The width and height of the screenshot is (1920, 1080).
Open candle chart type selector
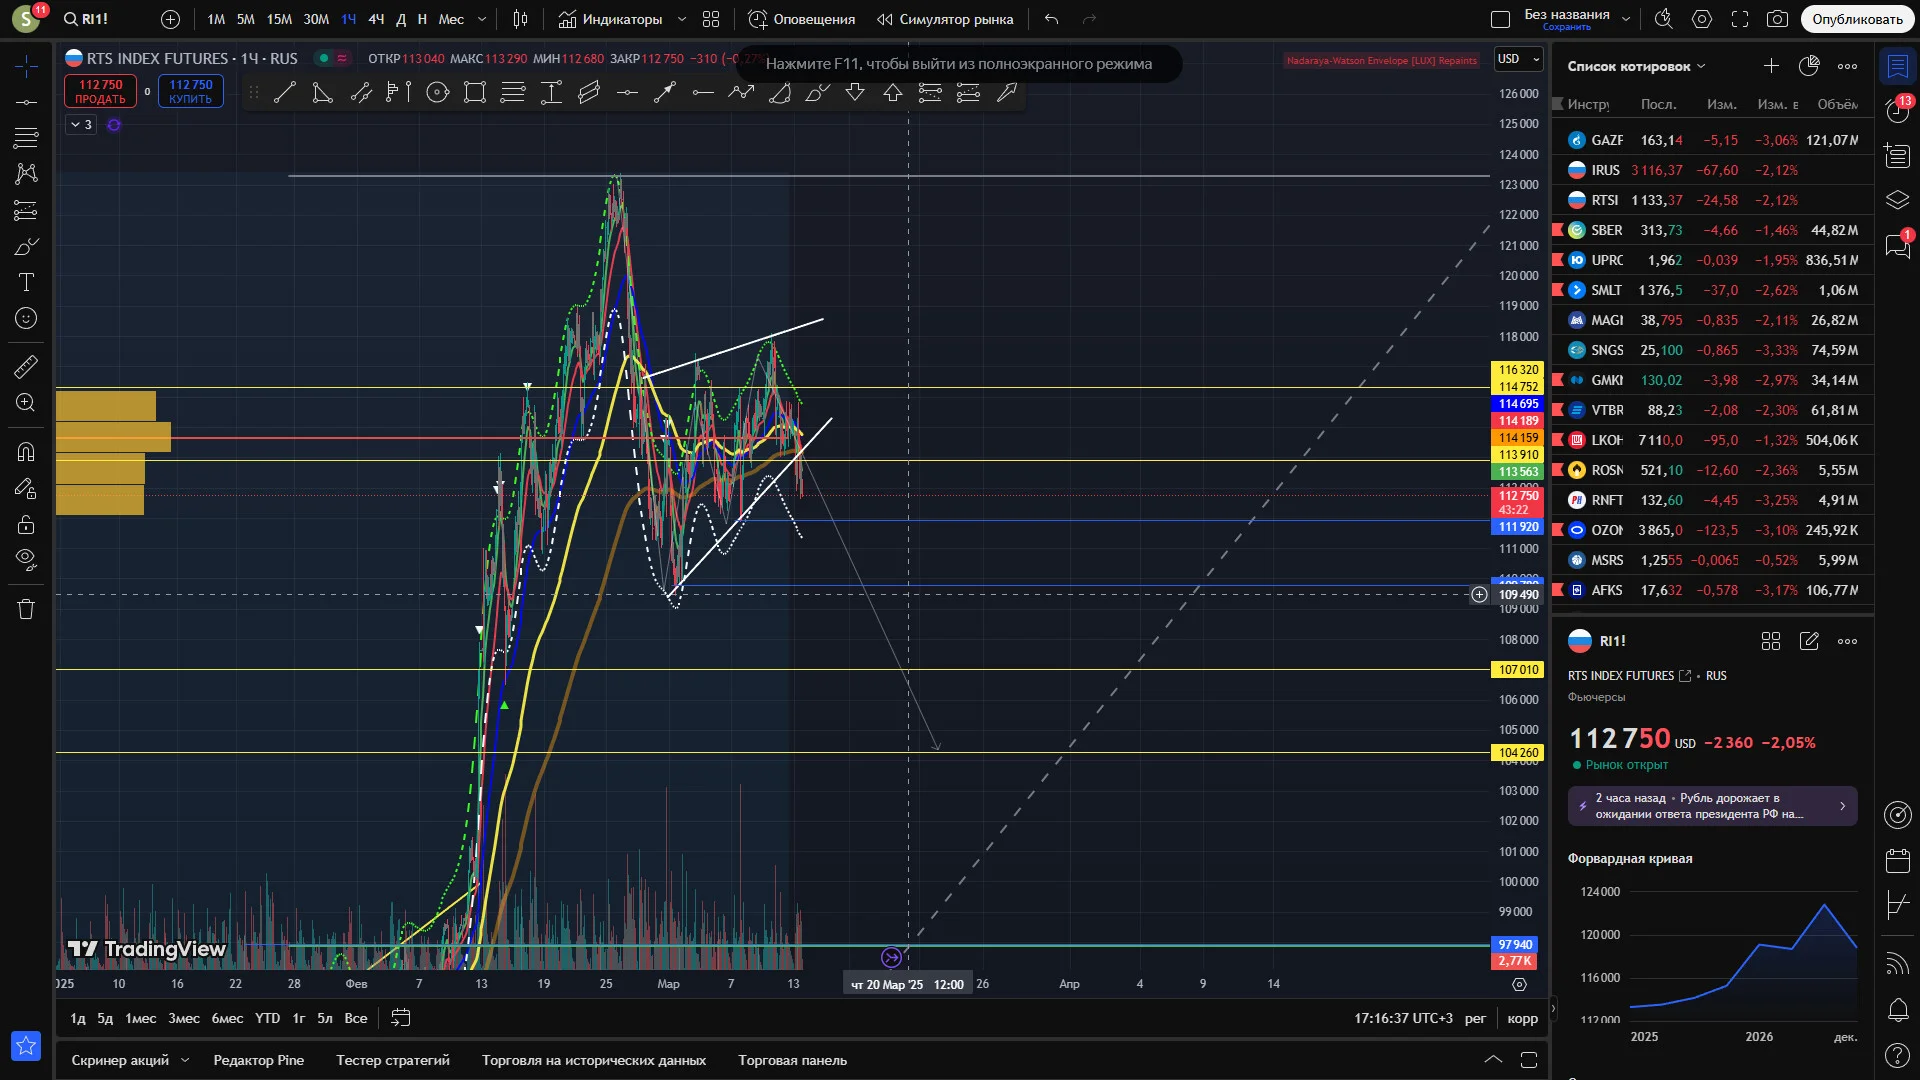pos(520,19)
